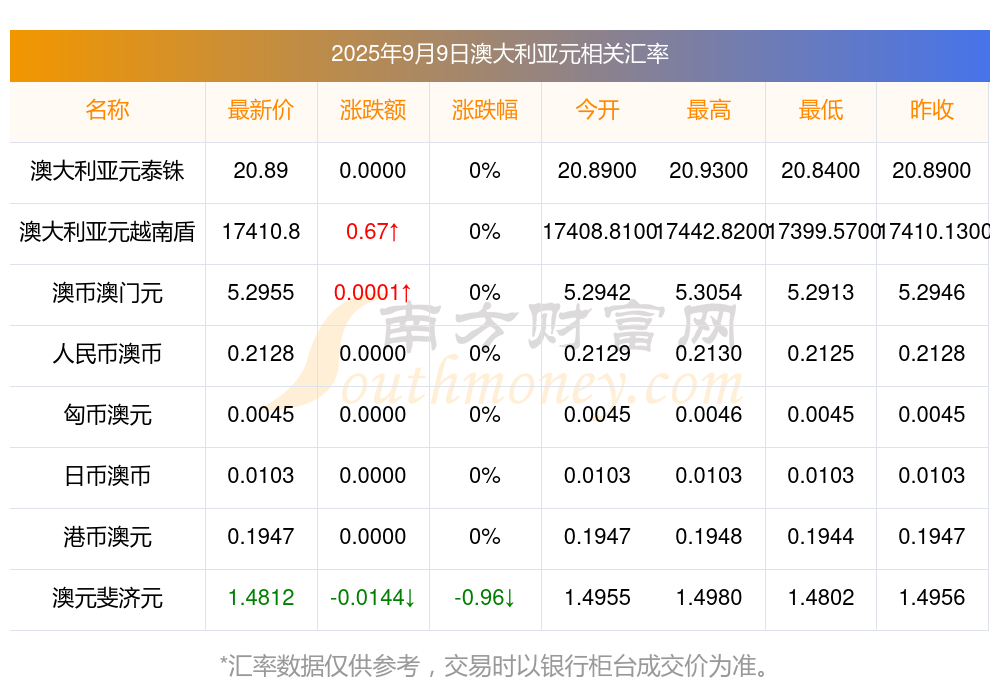Click the opening price 0.2129
1000x698 pixels.
tap(597, 353)
